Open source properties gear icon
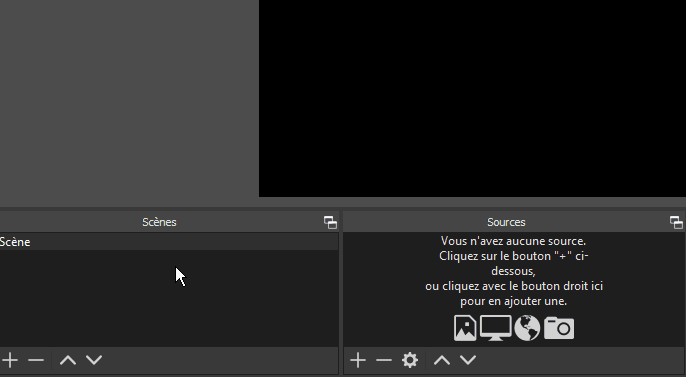The width and height of the screenshot is (686, 377). tap(410, 360)
